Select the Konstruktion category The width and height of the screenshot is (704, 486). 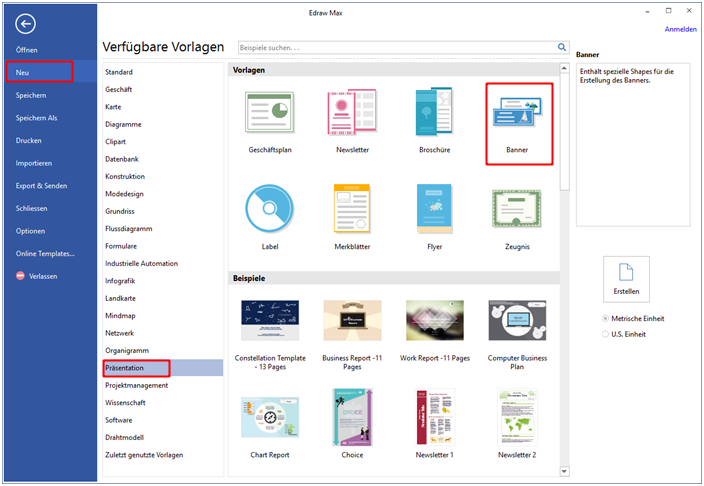125,177
